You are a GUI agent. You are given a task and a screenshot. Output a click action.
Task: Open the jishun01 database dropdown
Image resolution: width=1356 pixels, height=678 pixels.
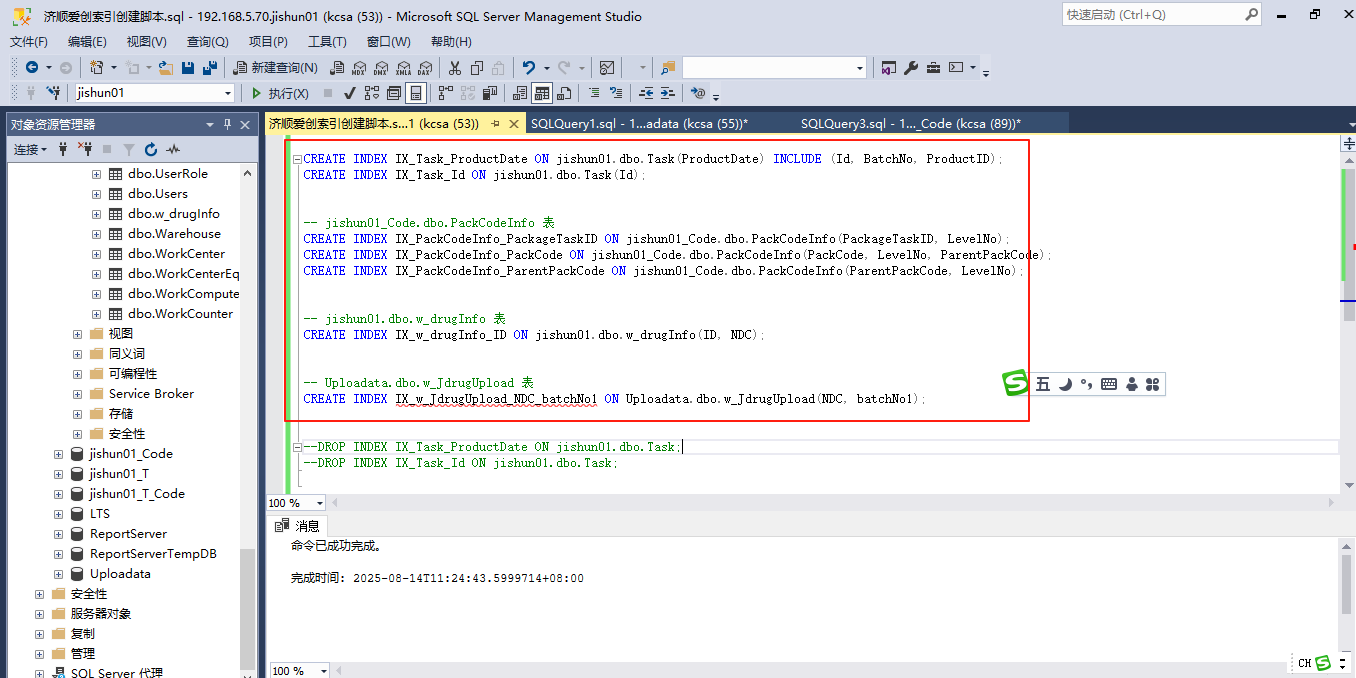pos(228,93)
